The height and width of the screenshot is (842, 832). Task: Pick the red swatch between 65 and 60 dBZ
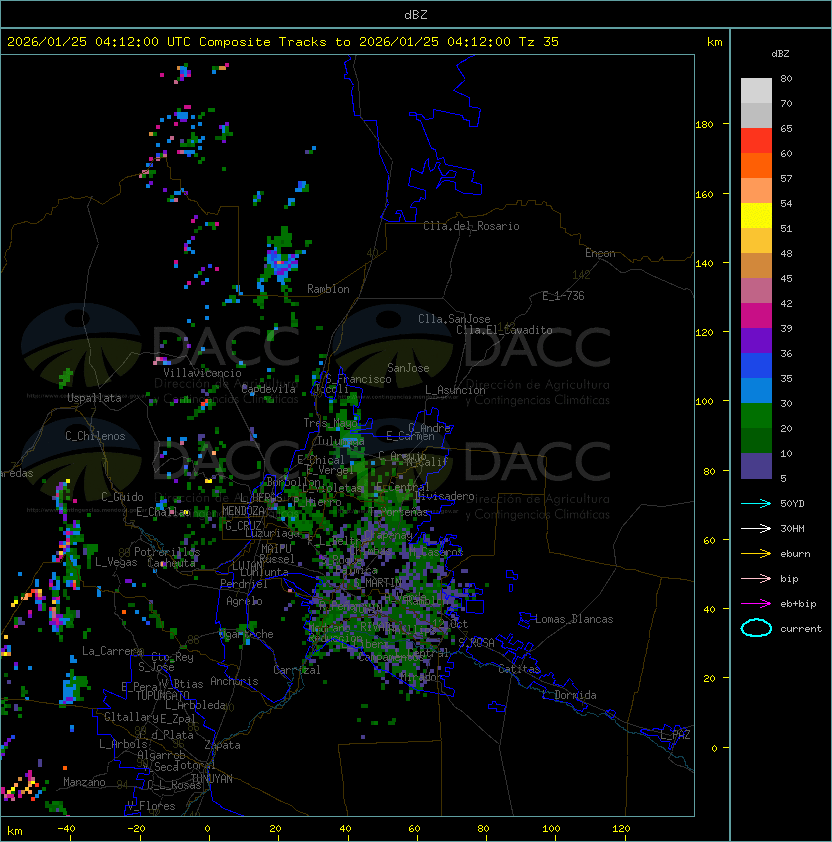[x=756, y=141]
